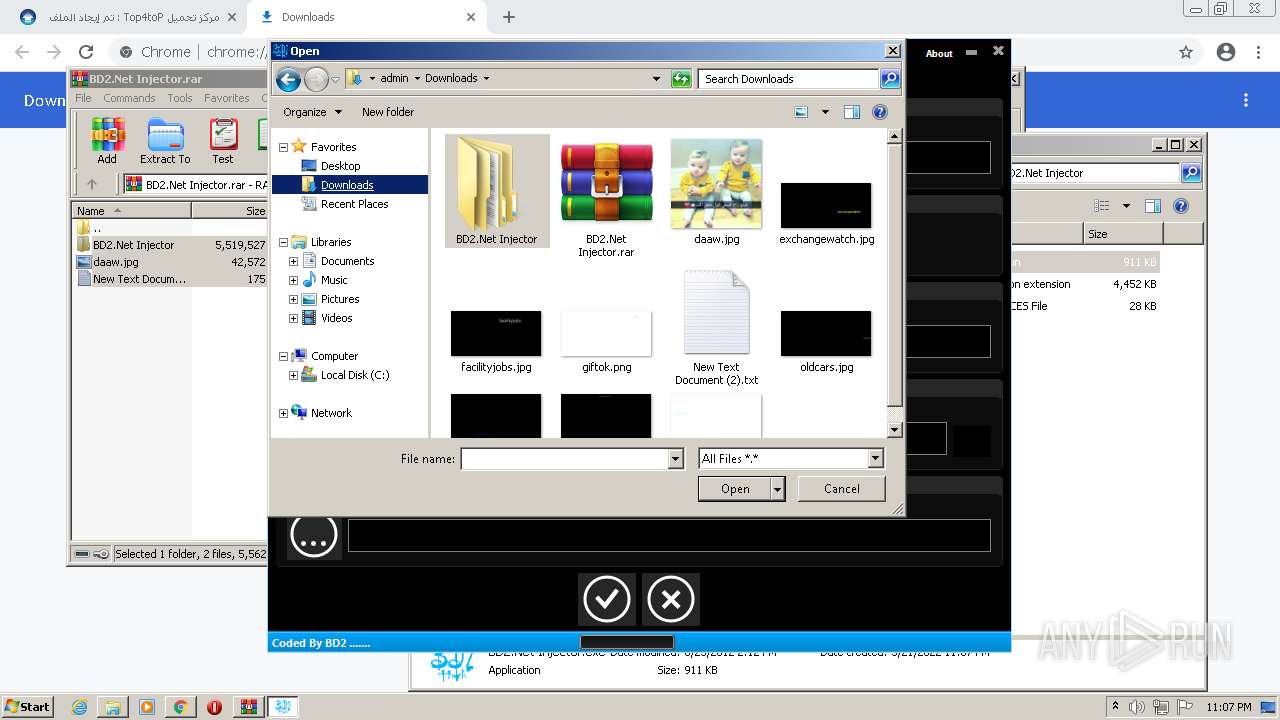Click the Open button's split arrow
1280x720 pixels.
point(777,489)
